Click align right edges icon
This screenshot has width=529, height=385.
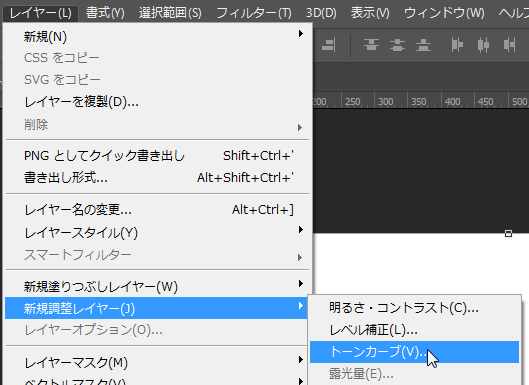tap(329, 45)
